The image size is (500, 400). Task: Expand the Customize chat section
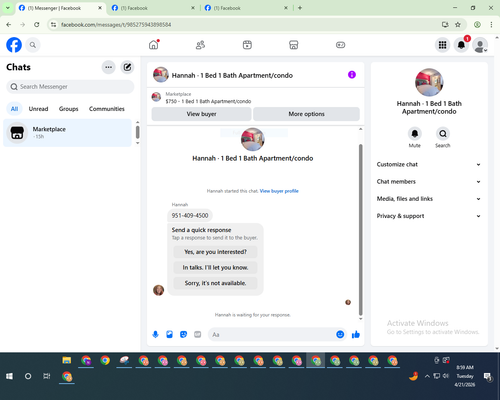click(x=429, y=164)
